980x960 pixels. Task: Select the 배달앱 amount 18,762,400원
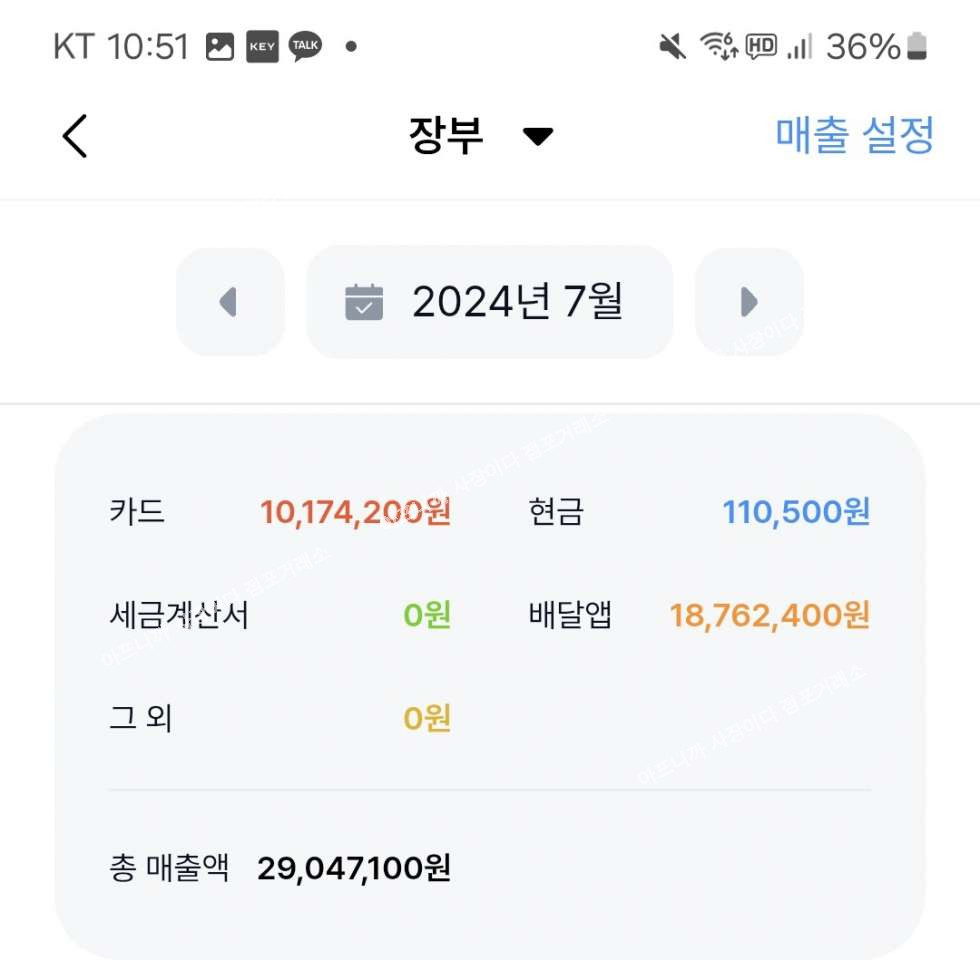pos(770,615)
